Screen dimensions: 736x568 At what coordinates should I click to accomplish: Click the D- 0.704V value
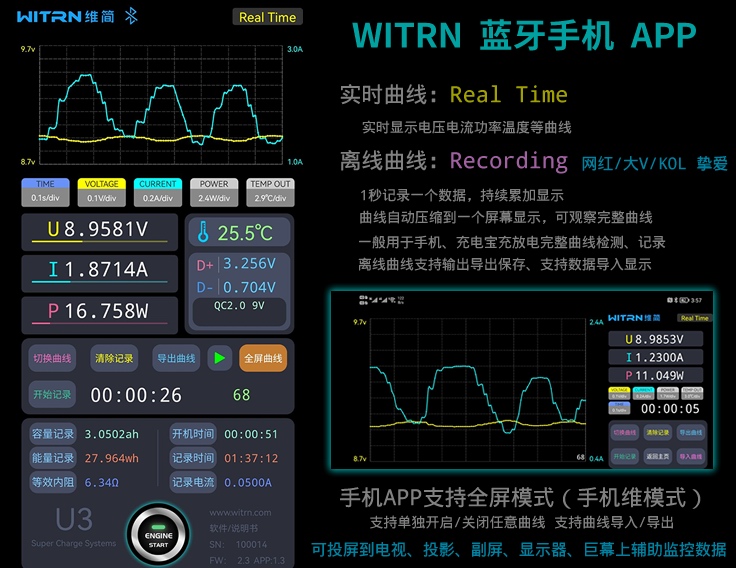pyautogui.click(x=249, y=287)
